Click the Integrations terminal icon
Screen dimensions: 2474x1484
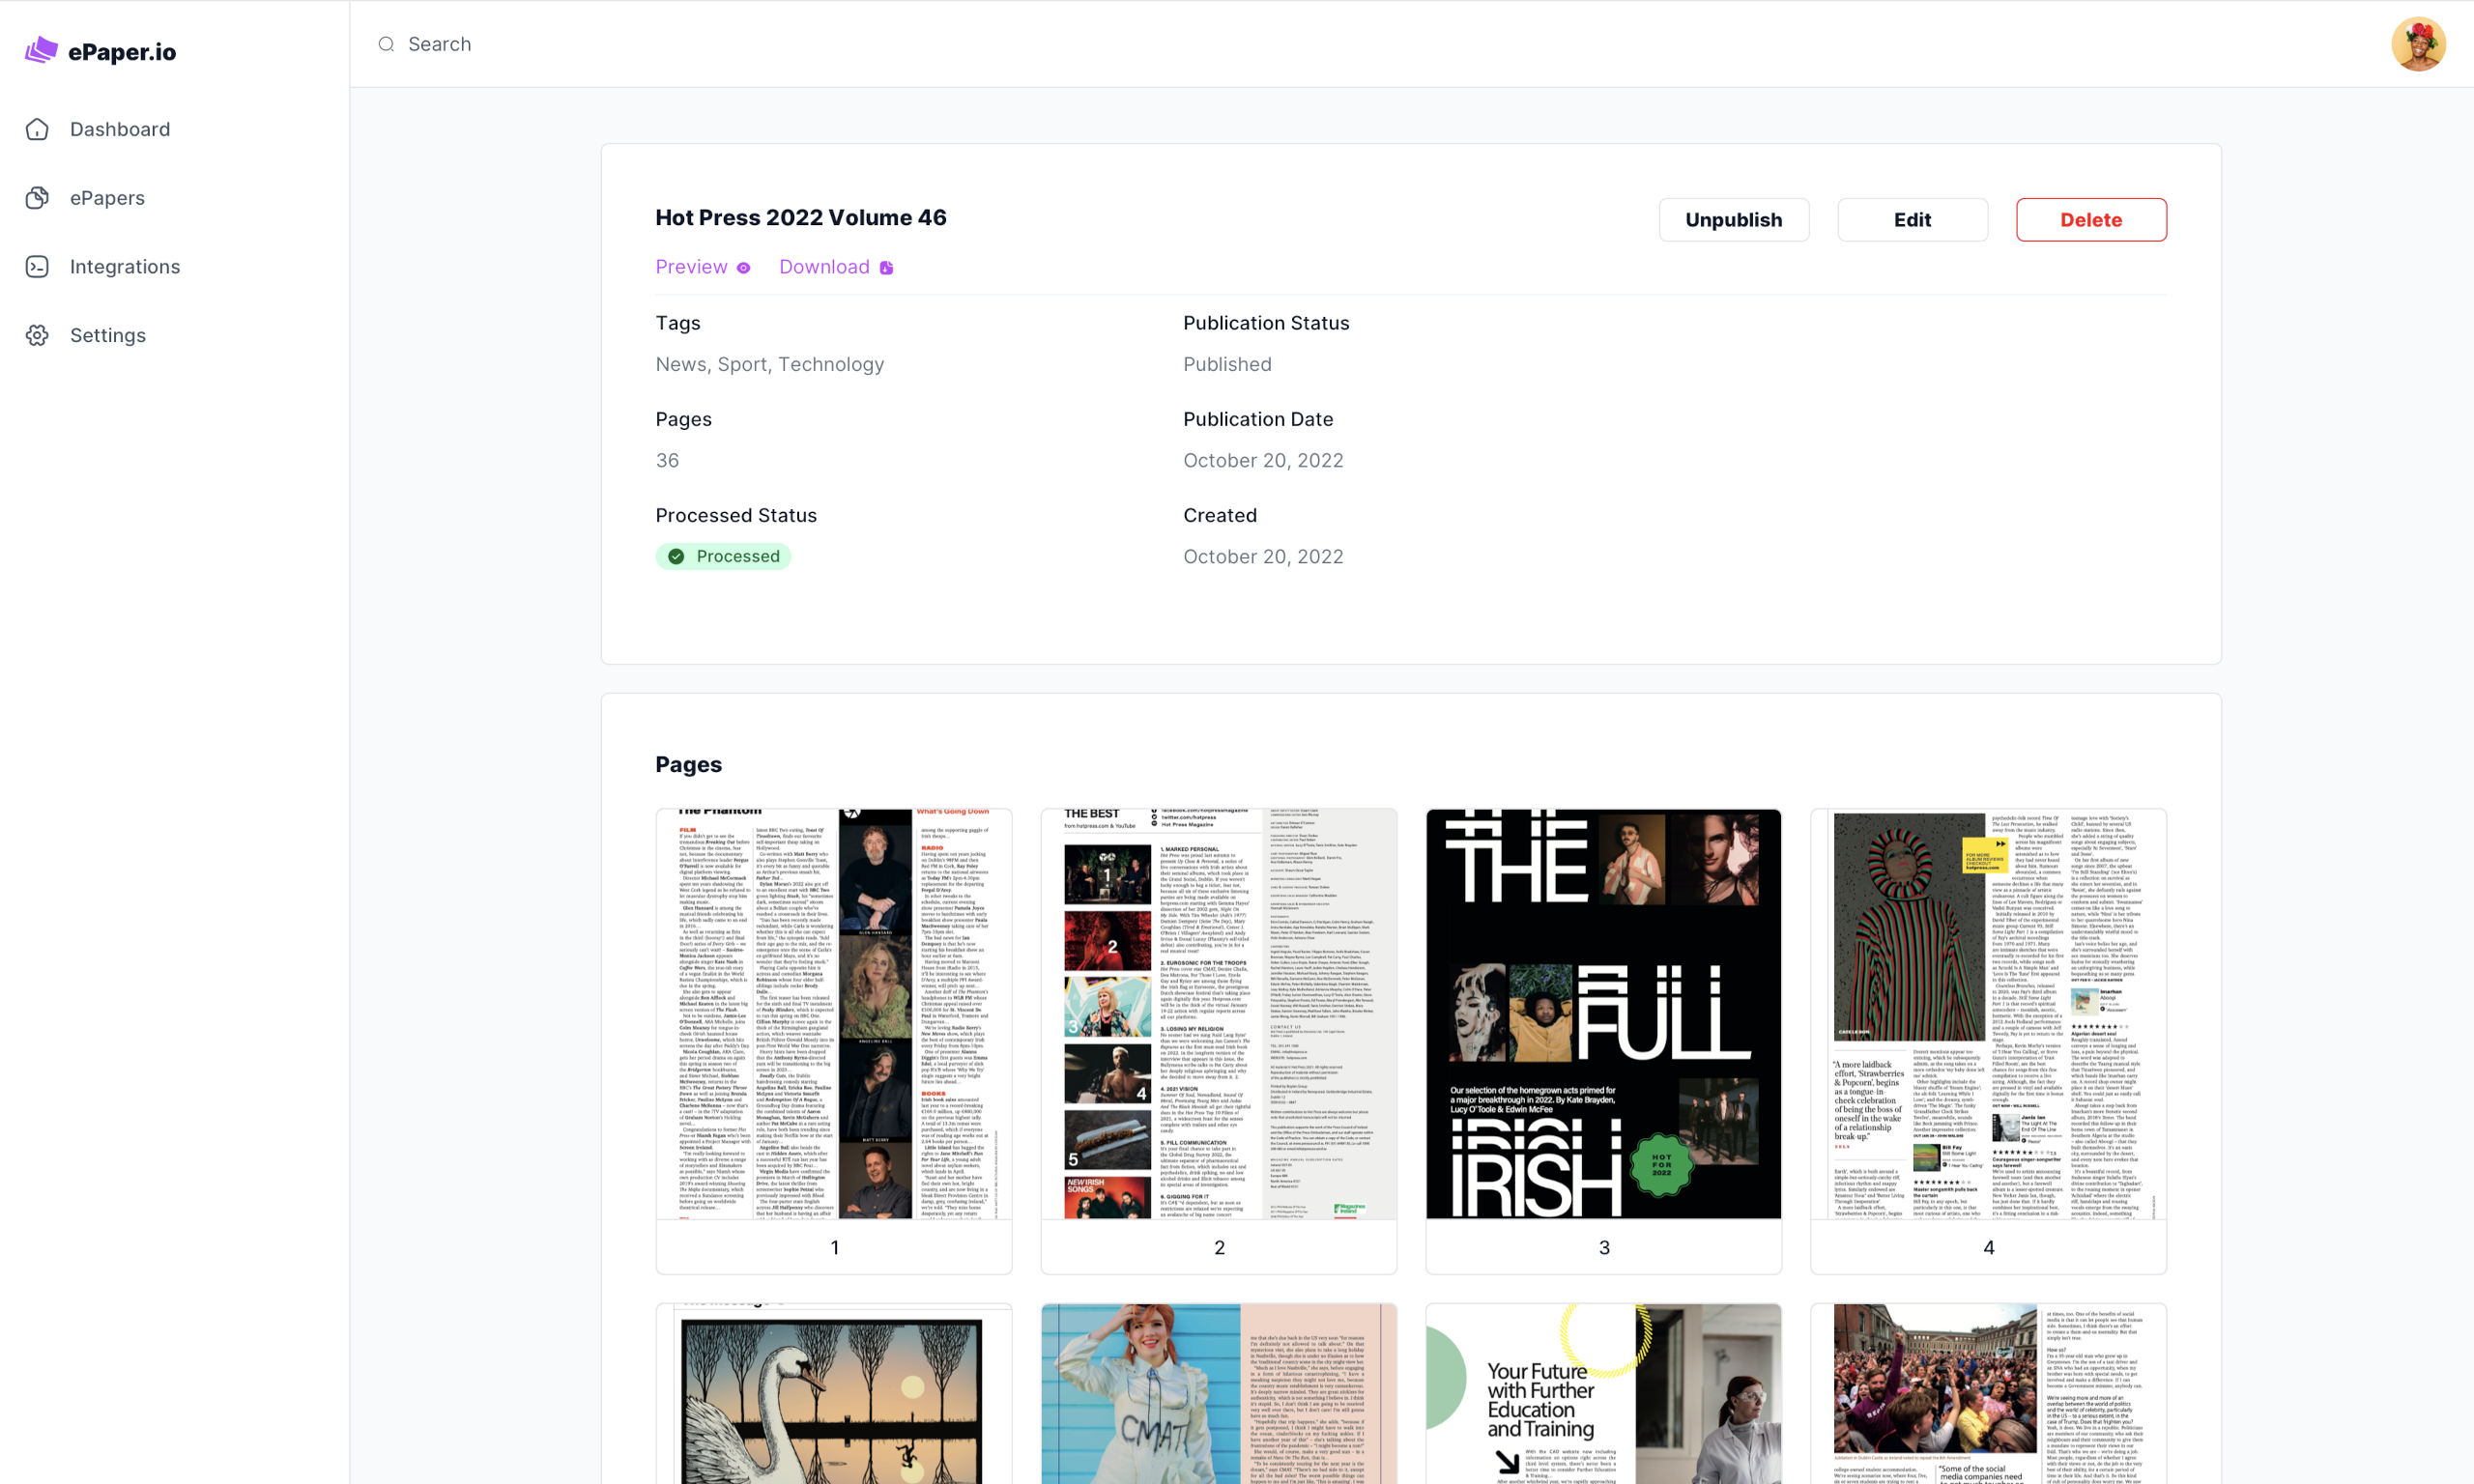[x=37, y=266]
